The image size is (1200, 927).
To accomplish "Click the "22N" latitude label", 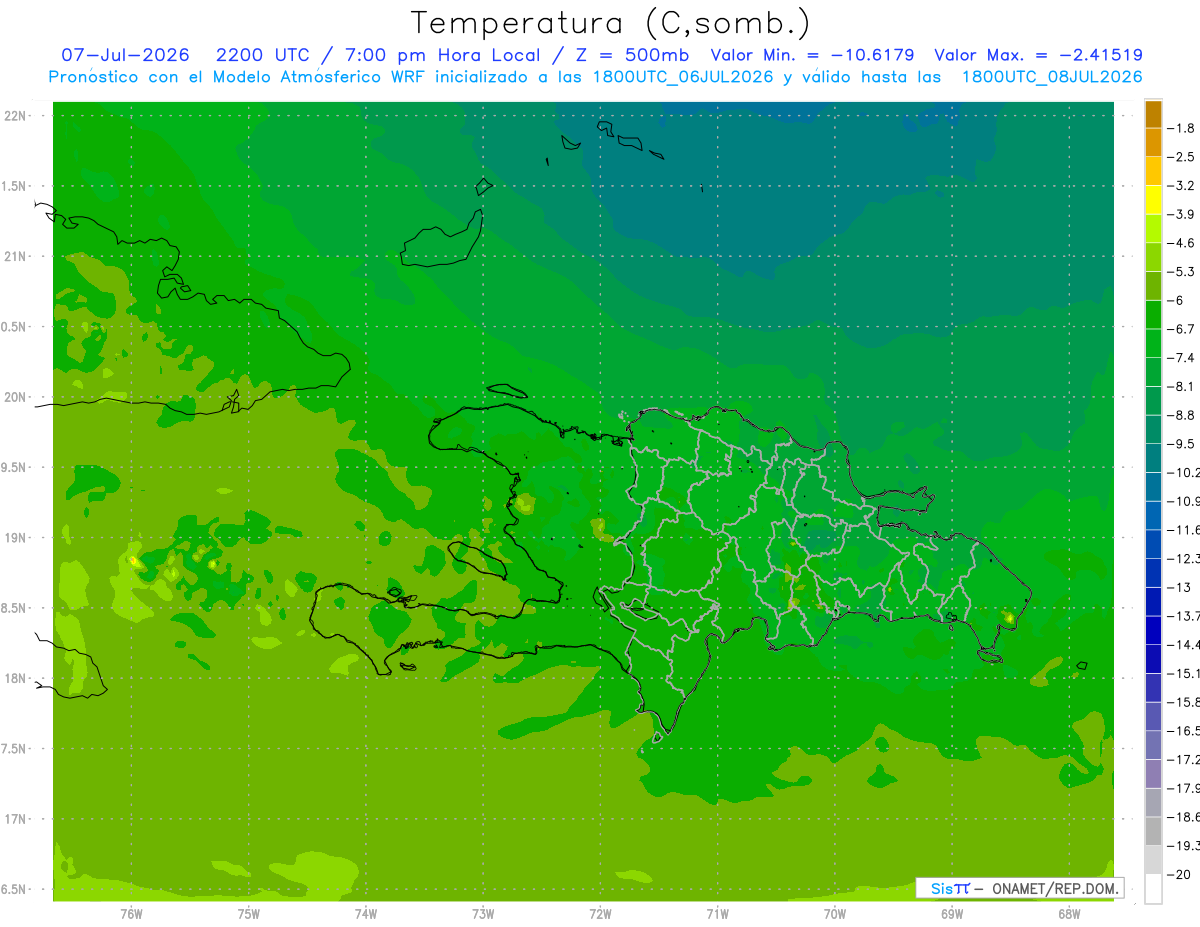I will click(x=15, y=116).
